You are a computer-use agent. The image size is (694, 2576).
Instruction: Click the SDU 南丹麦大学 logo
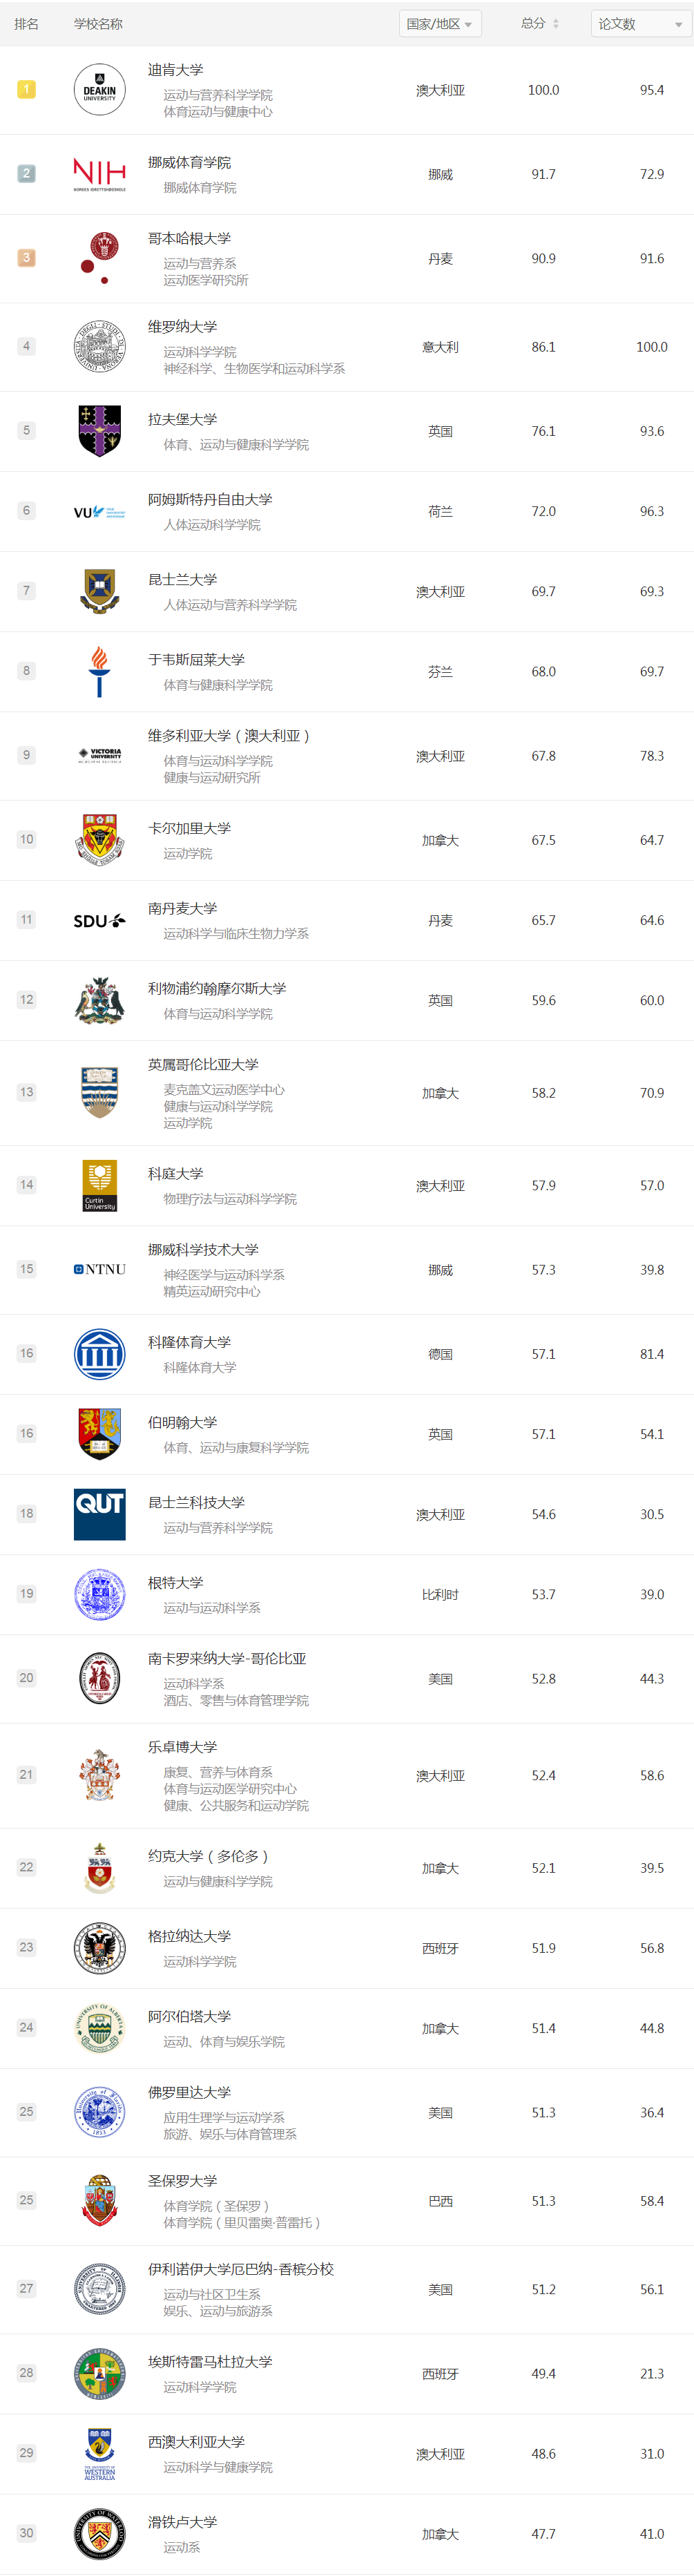tap(100, 921)
